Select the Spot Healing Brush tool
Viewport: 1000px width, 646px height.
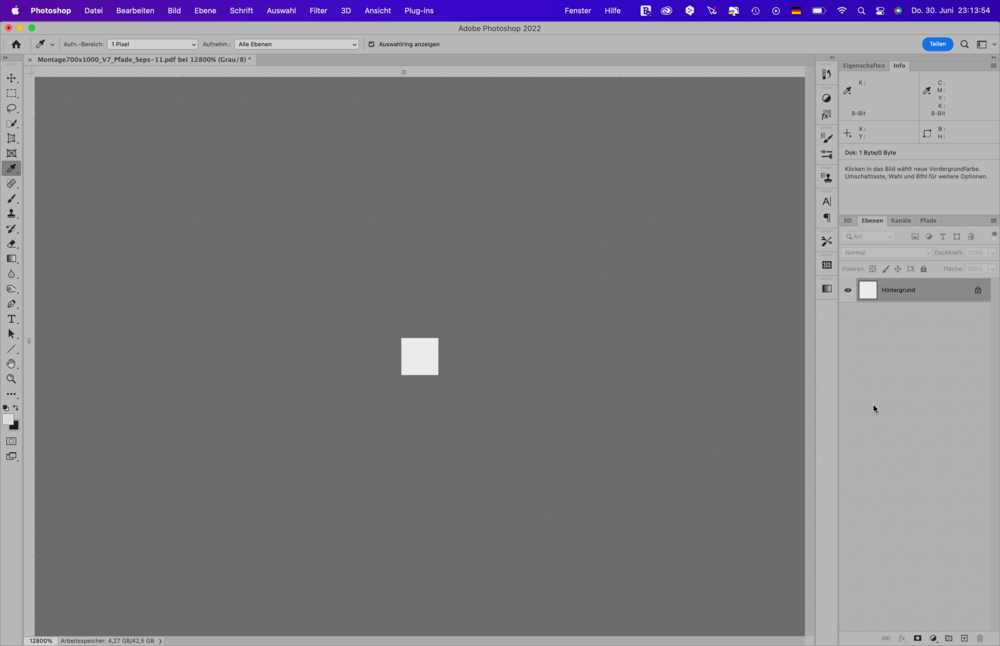11,184
